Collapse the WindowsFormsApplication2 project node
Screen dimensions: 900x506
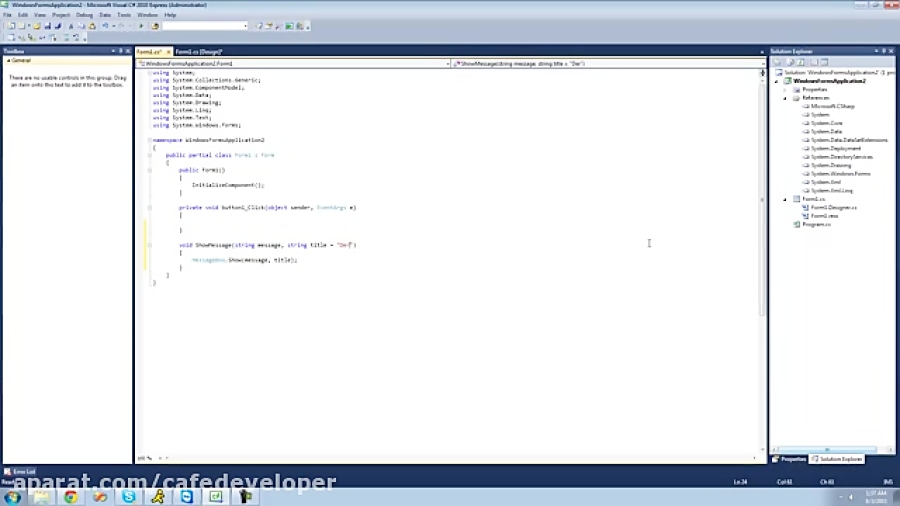coord(777,81)
